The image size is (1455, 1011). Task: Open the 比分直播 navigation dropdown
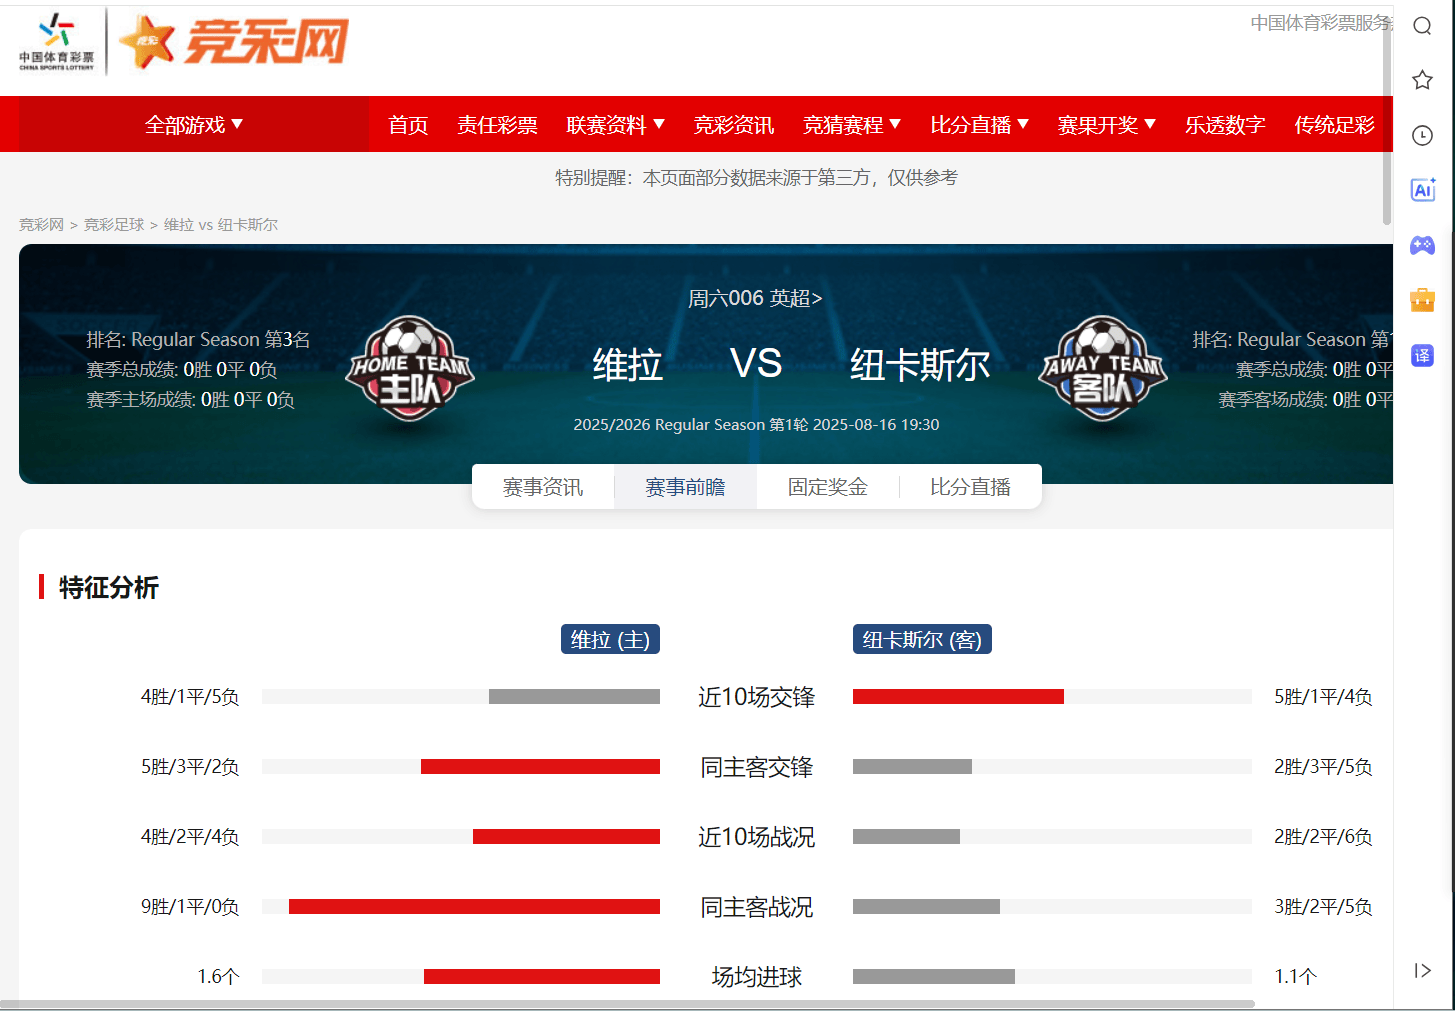[x=979, y=125]
